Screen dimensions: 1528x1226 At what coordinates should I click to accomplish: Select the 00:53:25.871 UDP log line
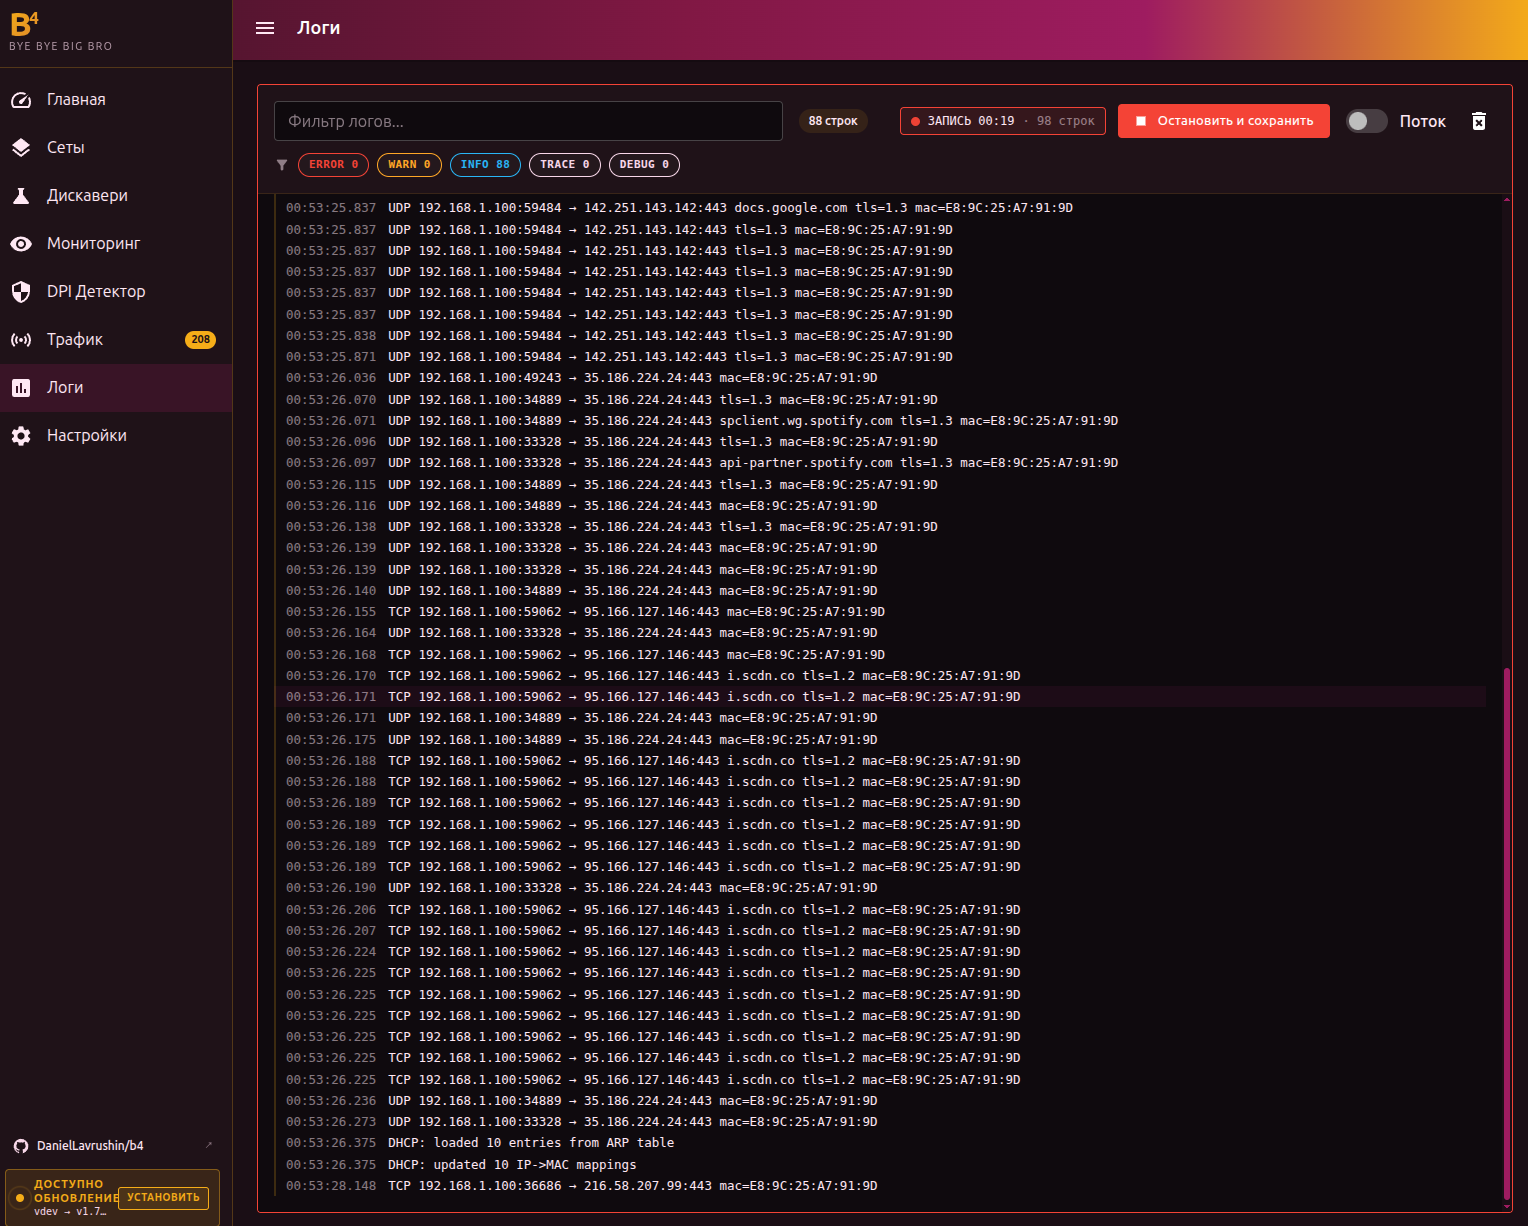pyautogui.click(x=880, y=357)
